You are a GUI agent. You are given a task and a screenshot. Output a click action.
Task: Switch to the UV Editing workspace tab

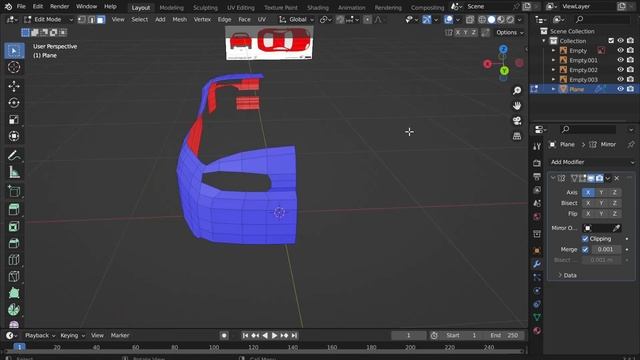(x=240, y=7)
